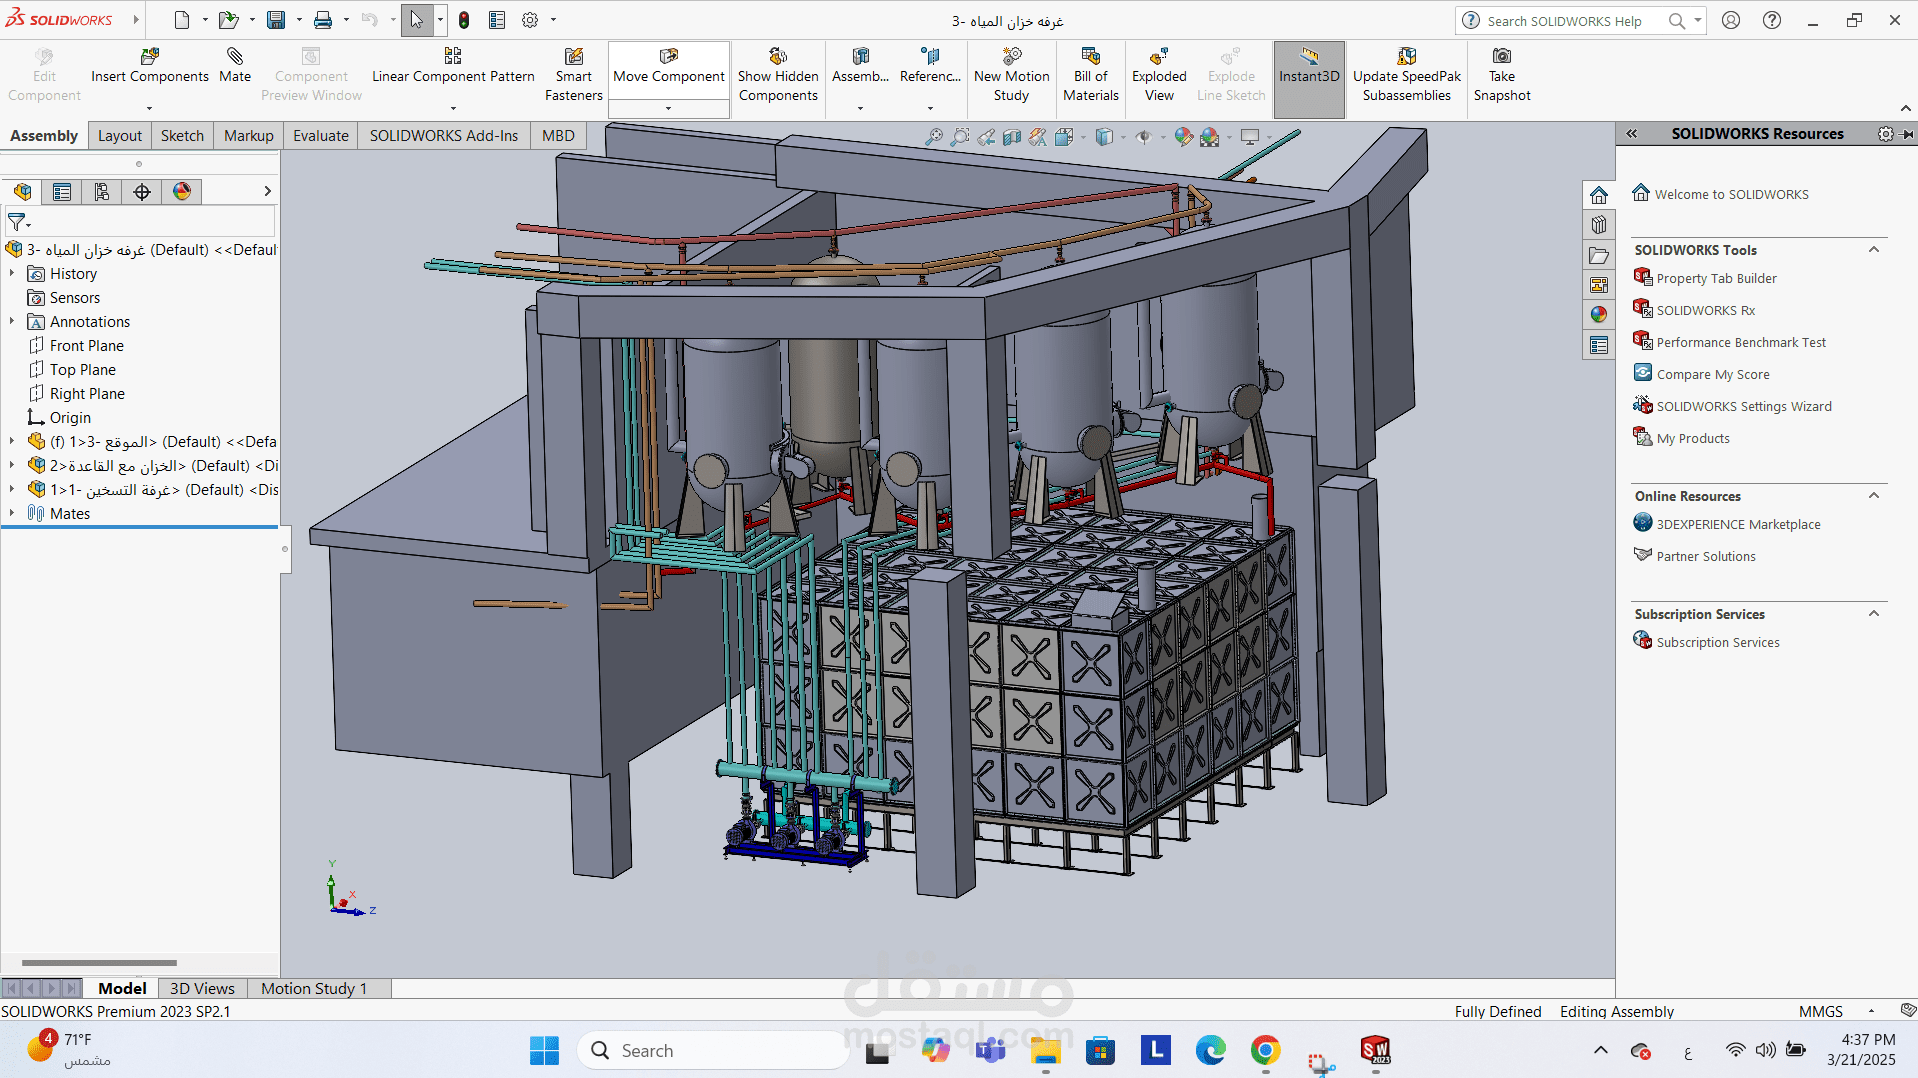
Task: Switch to the Evaluate tab
Action: pos(320,136)
